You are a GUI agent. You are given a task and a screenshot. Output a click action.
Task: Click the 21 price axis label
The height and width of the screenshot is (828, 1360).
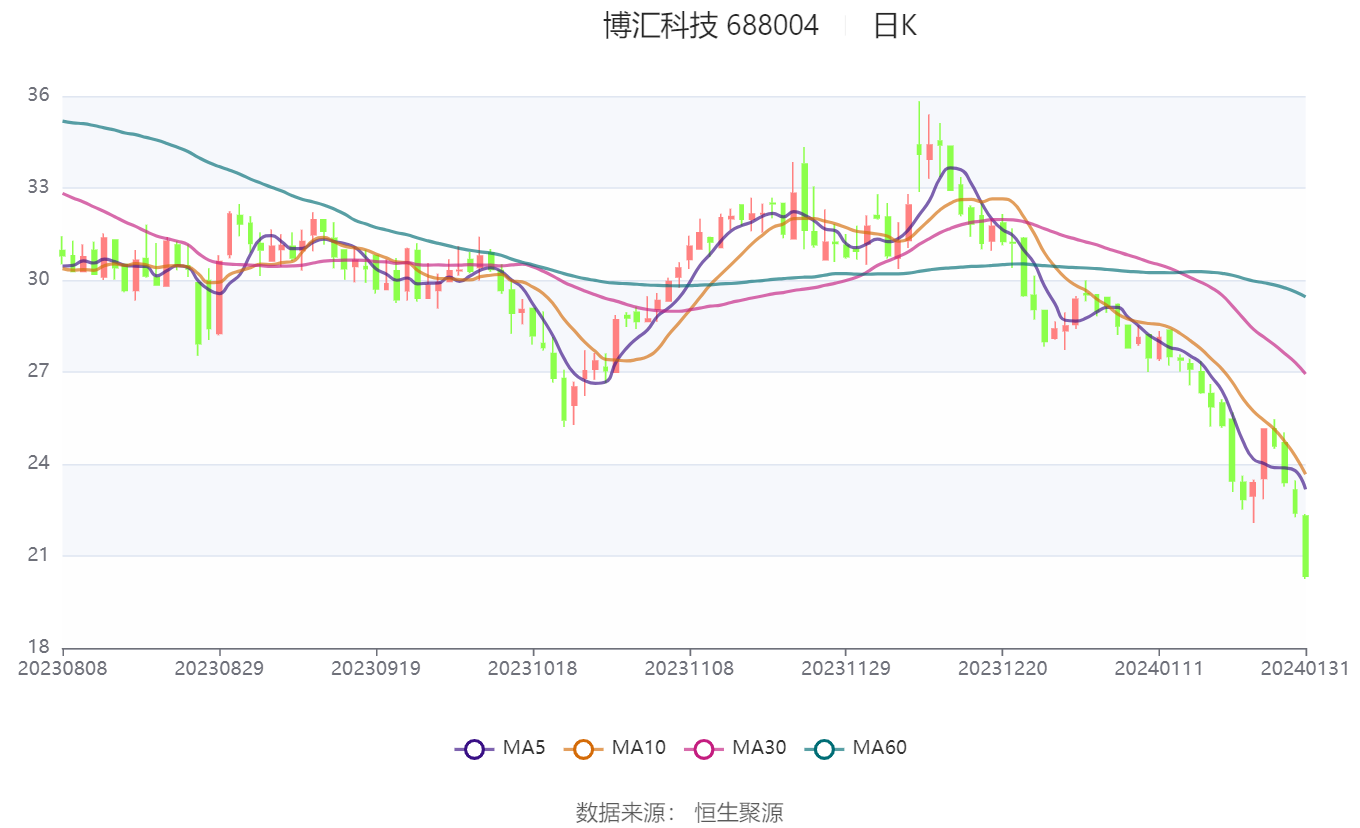pyautogui.click(x=38, y=555)
